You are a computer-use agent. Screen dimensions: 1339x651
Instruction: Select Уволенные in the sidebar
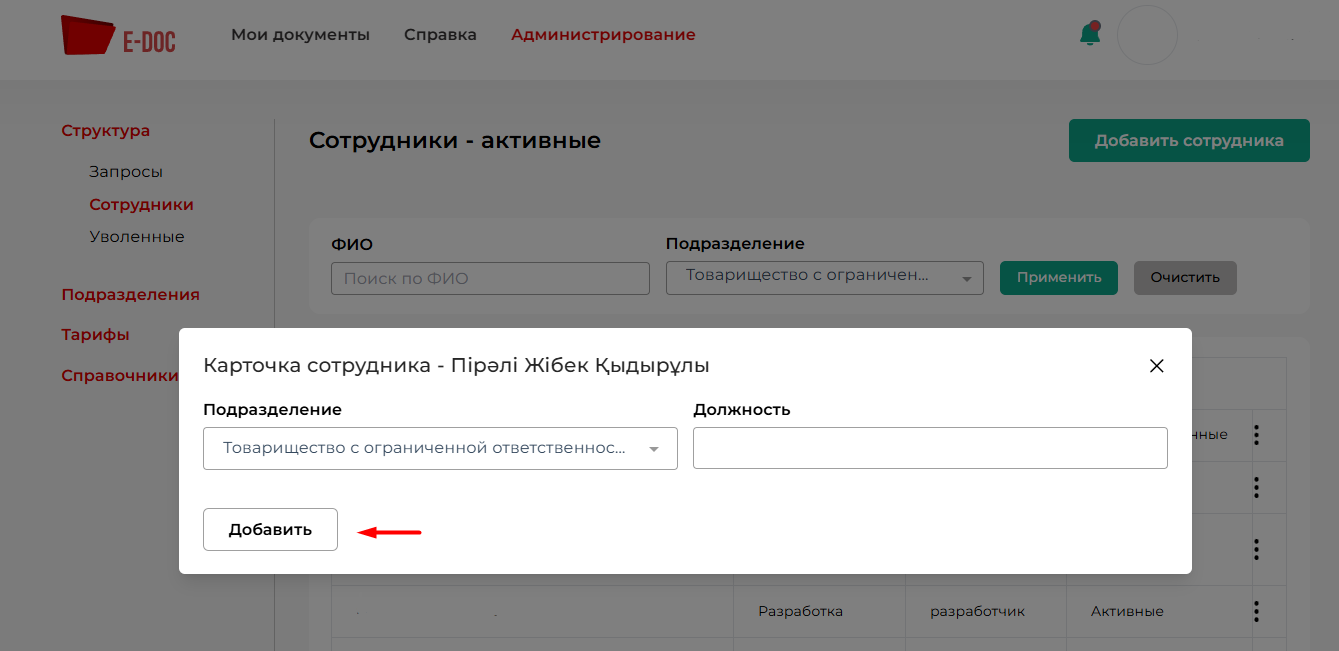(x=137, y=237)
